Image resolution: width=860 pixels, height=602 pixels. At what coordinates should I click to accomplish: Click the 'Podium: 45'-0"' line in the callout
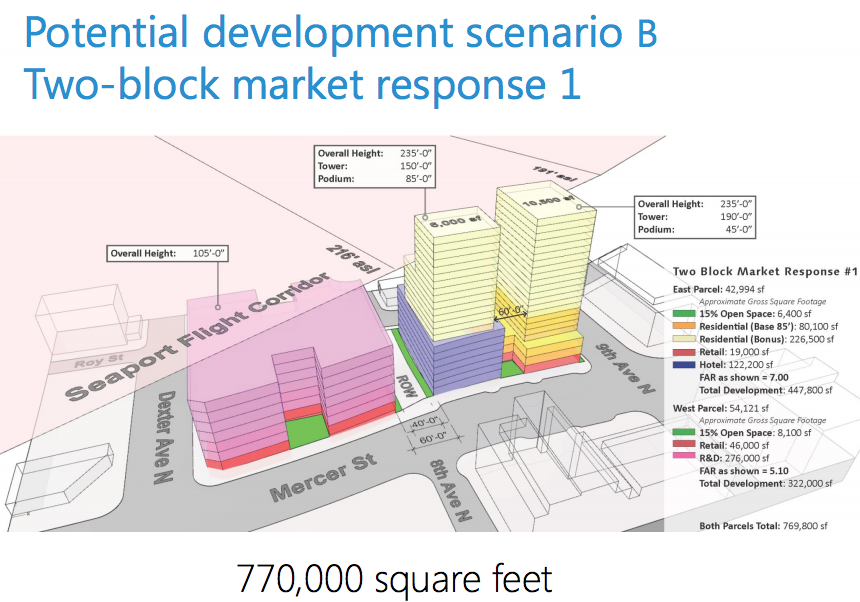(x=695, y=230)
